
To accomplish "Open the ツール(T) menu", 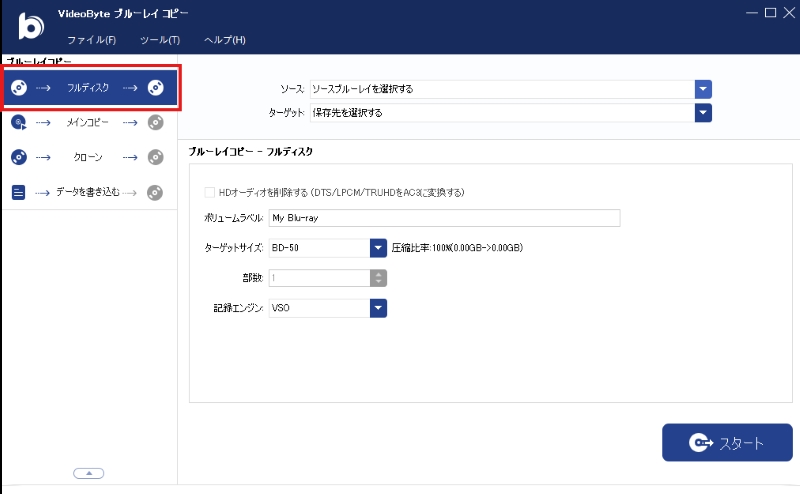I will 160,40.
